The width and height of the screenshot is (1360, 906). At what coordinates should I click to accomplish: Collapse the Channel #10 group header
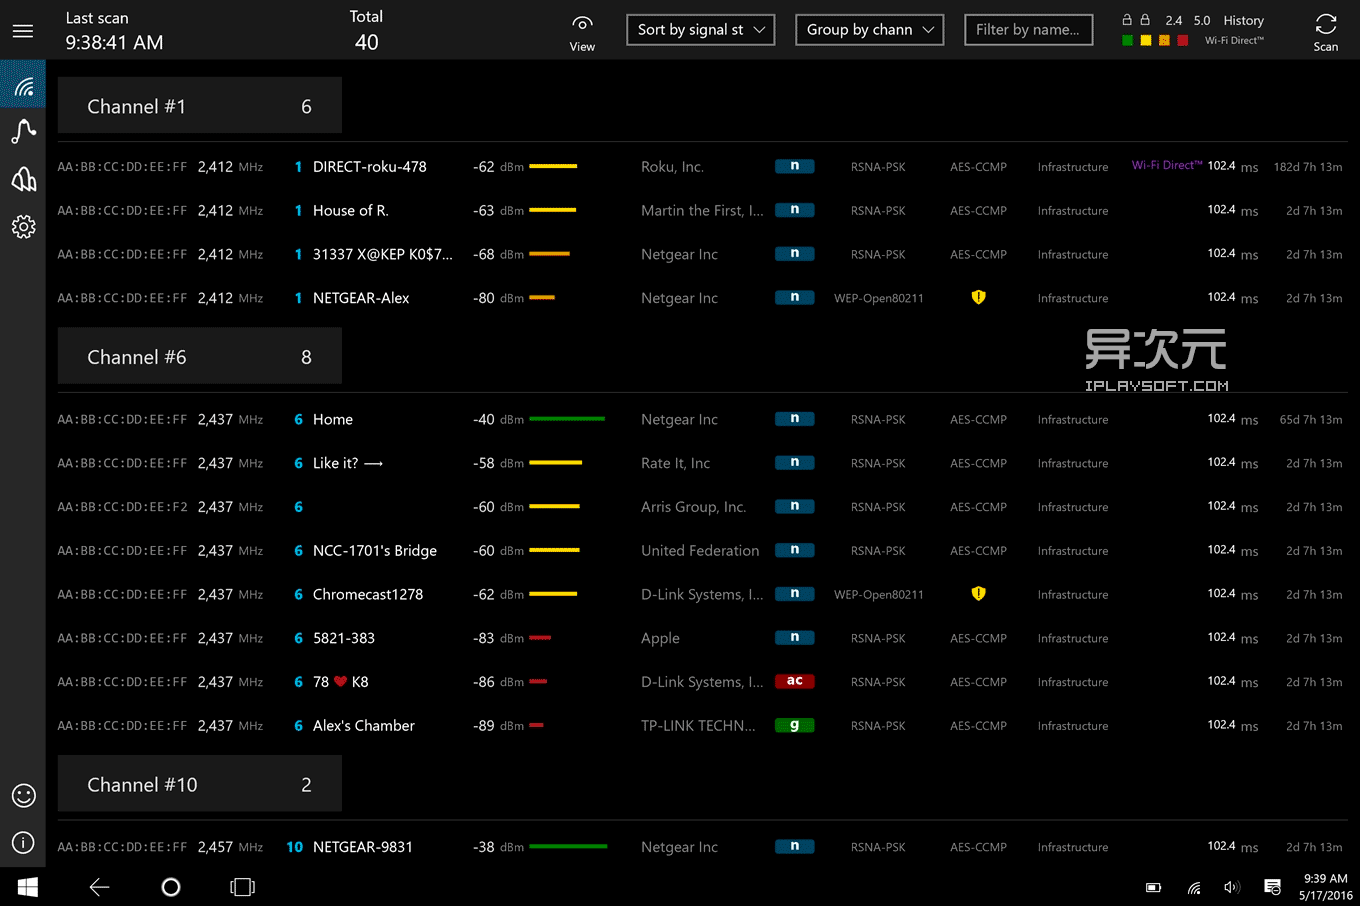pyautogui.click(x=200, y=785)
